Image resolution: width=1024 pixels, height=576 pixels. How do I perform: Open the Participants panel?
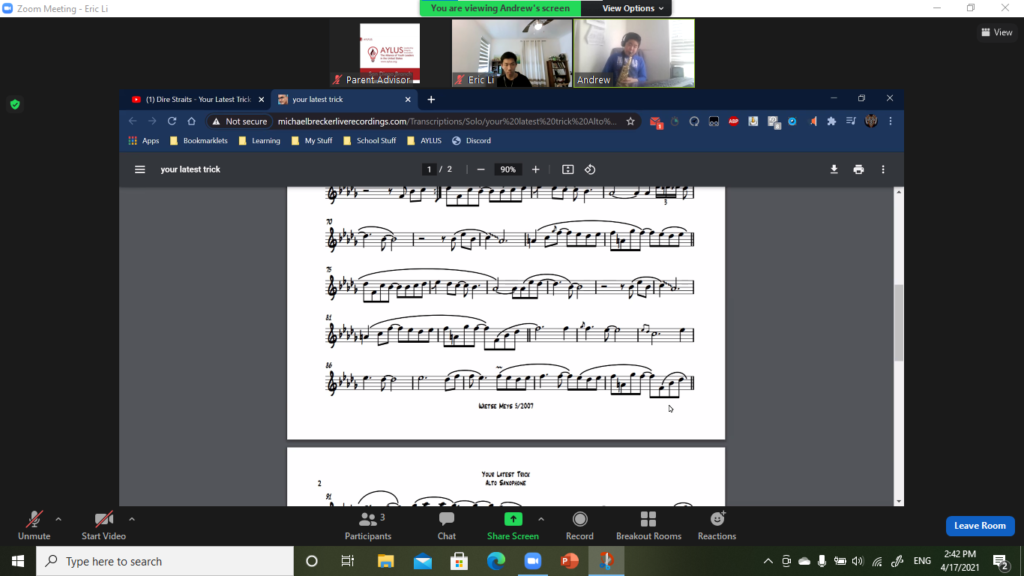pyautogui.click(x=368, y=526)
